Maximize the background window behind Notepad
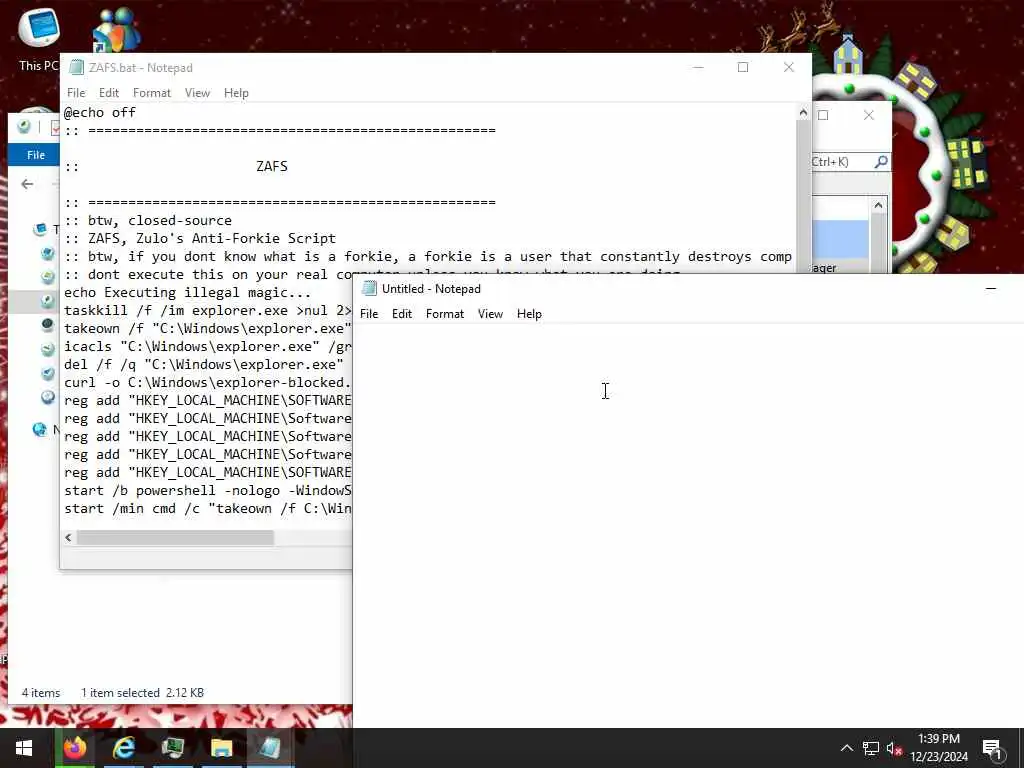This screenshot has height=768, width=1024. 824,115
